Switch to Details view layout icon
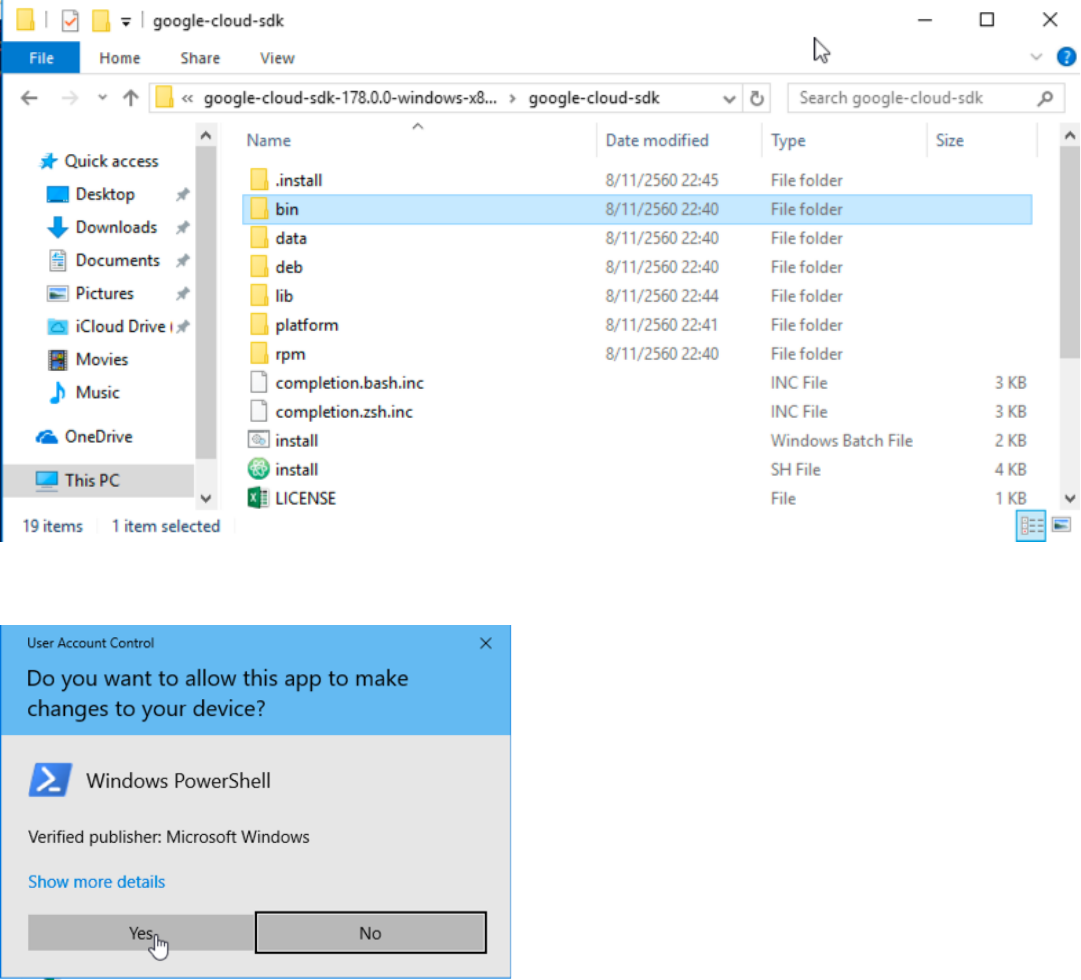 click(x=1031, y=526)
